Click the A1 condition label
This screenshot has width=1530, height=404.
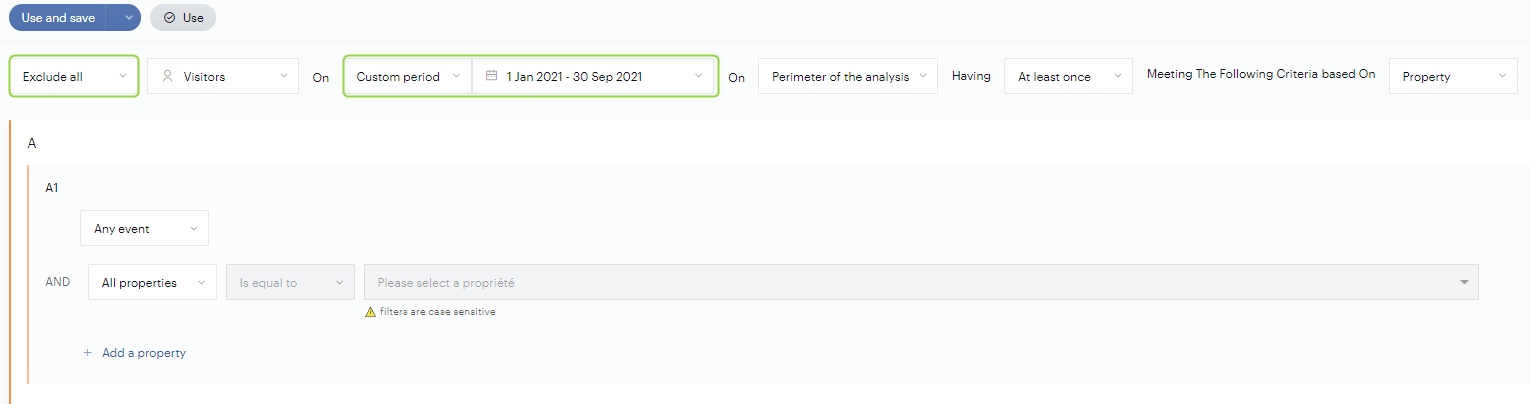[53, 187]
